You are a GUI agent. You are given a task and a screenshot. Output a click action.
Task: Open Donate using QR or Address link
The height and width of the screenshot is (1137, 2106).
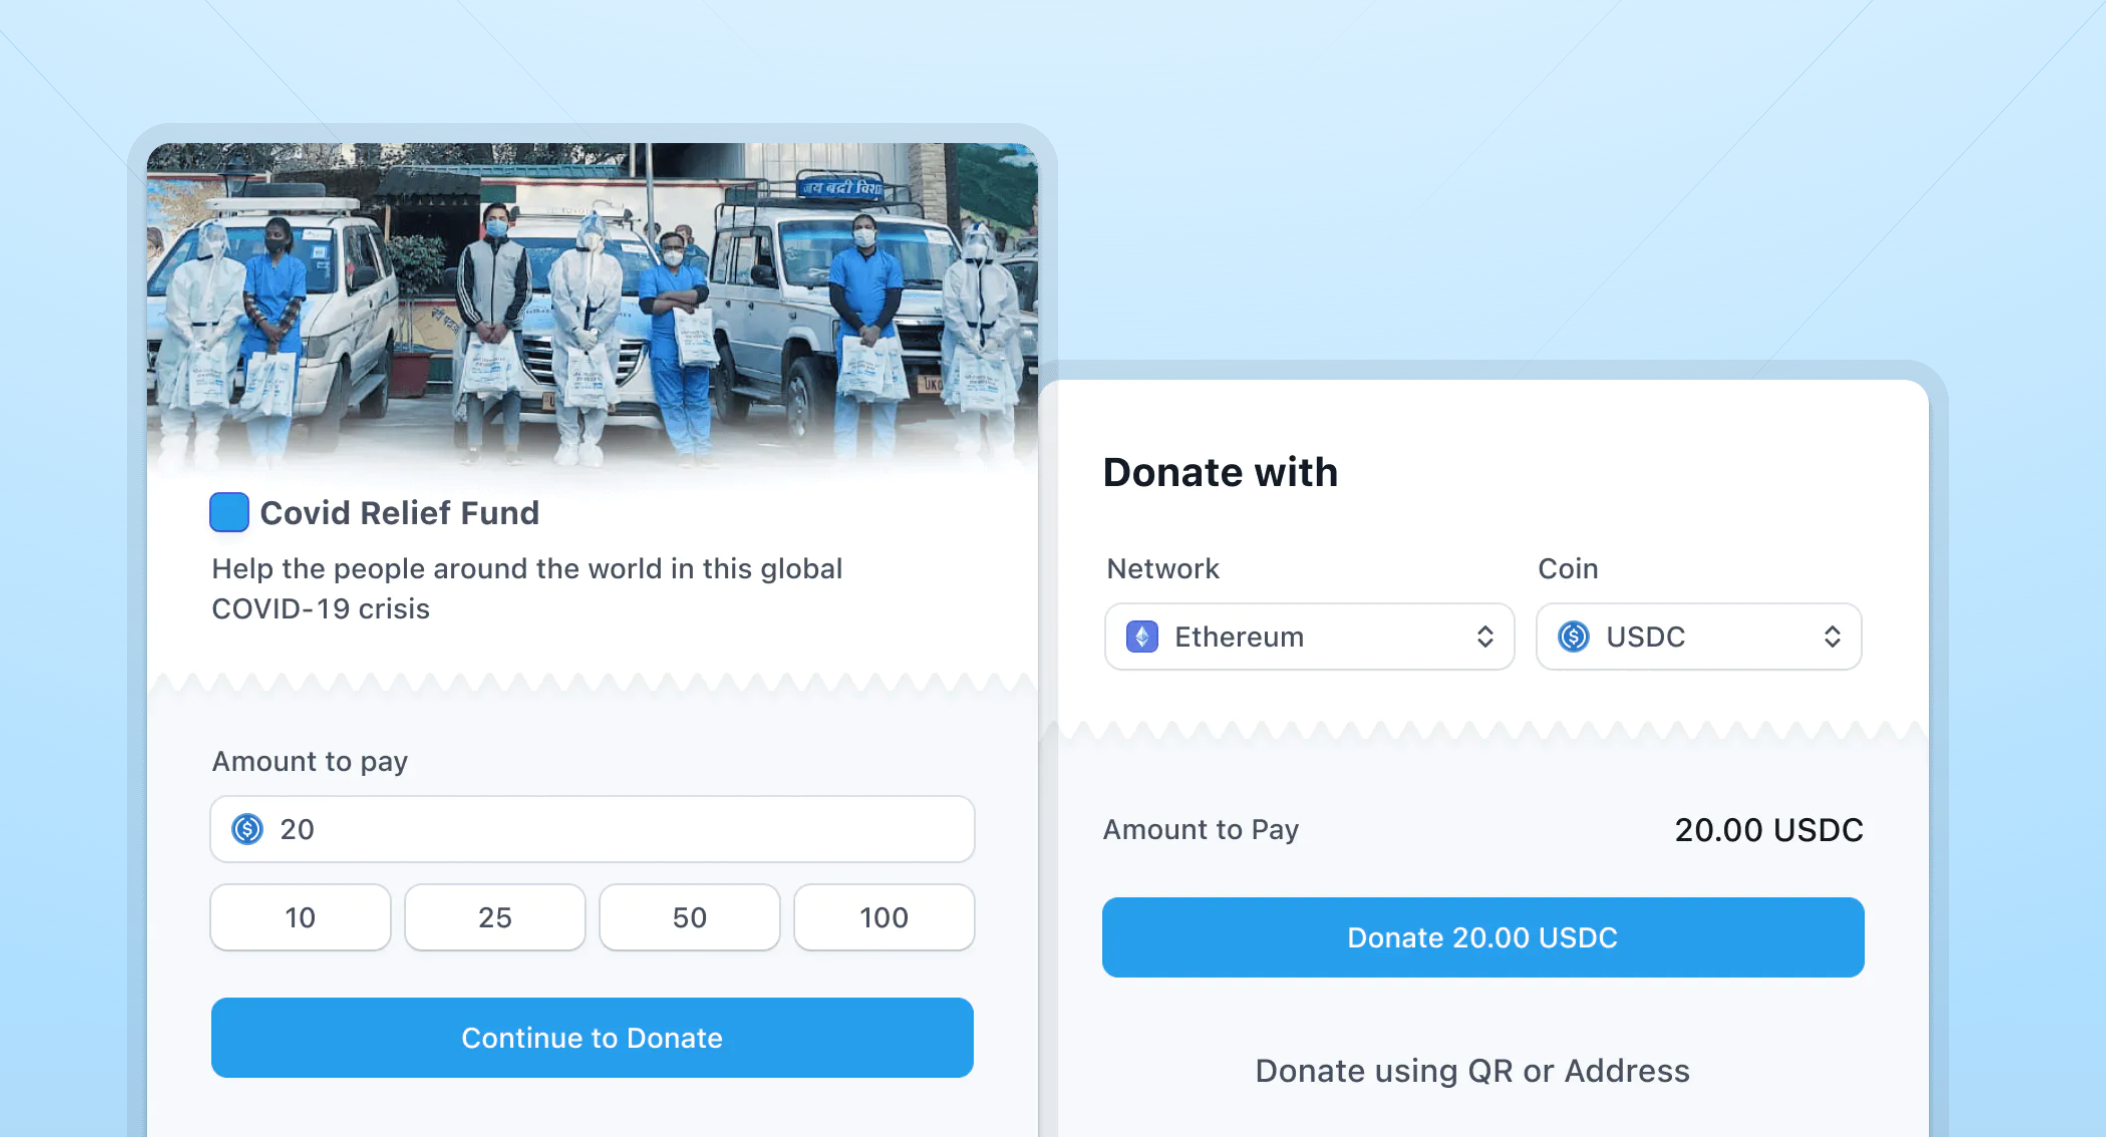(1472, 1070)
